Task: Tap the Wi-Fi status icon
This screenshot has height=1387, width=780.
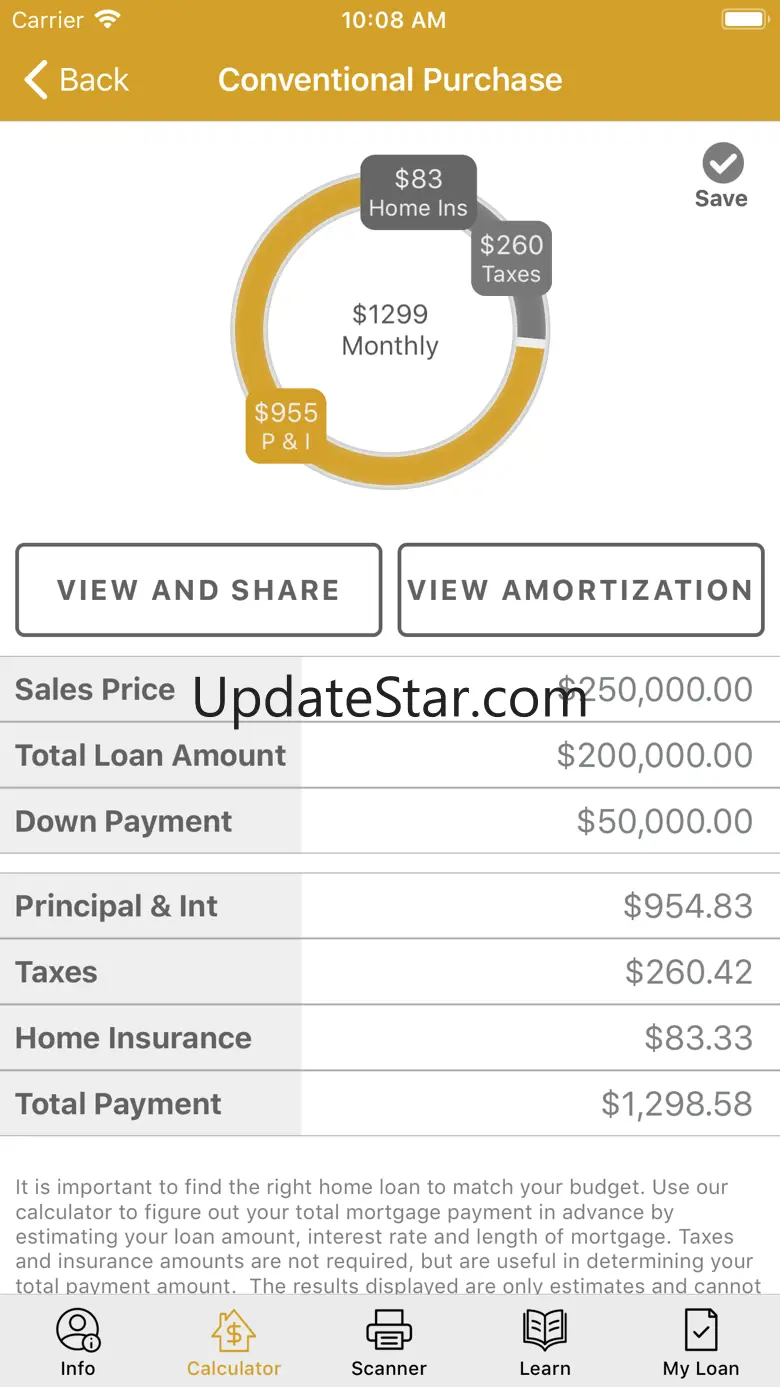Action: tap(106, 20)
